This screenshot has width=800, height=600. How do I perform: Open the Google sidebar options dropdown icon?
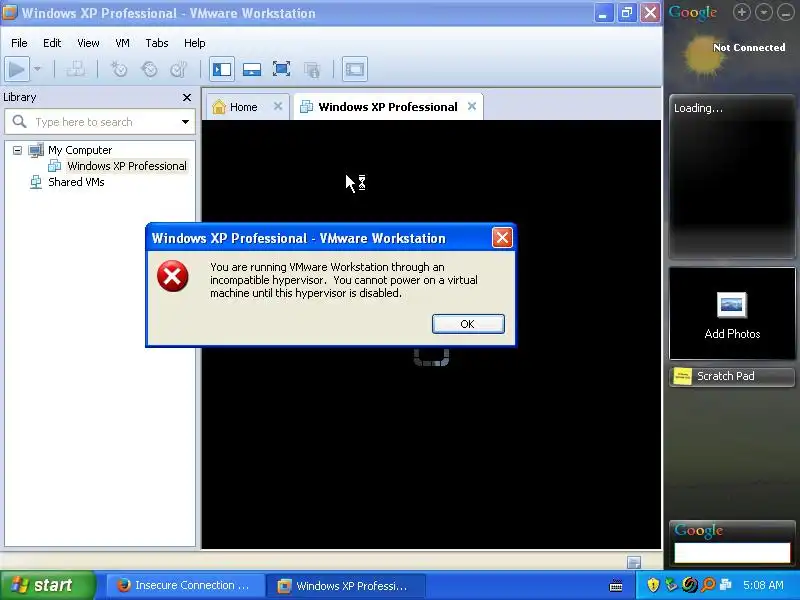point(763,12)
